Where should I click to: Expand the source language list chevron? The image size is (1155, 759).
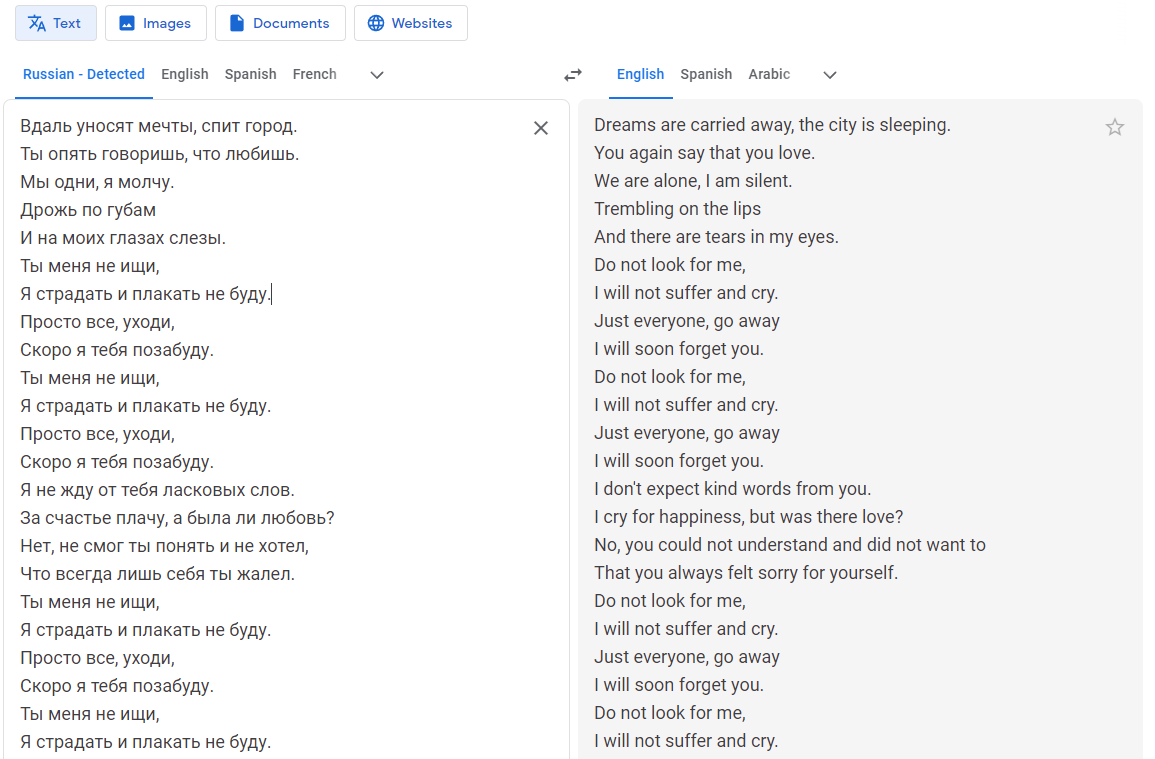(377, 75)
